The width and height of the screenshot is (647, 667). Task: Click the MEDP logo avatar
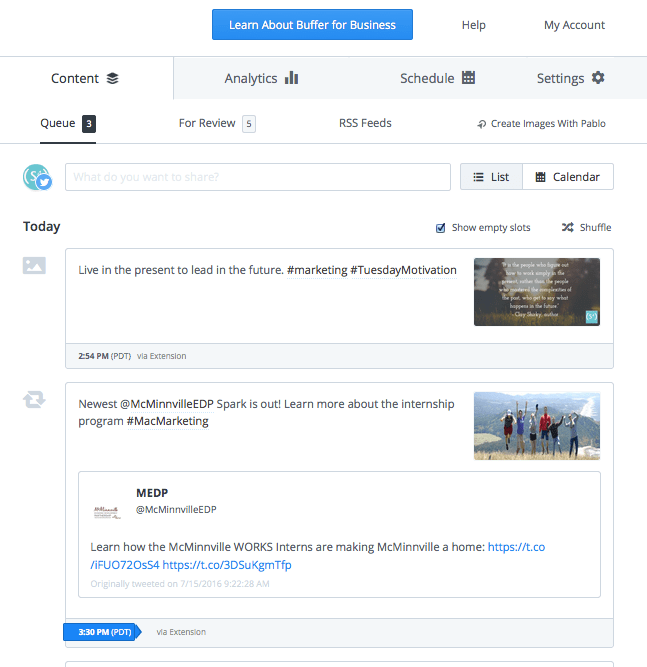pos(107,512)
